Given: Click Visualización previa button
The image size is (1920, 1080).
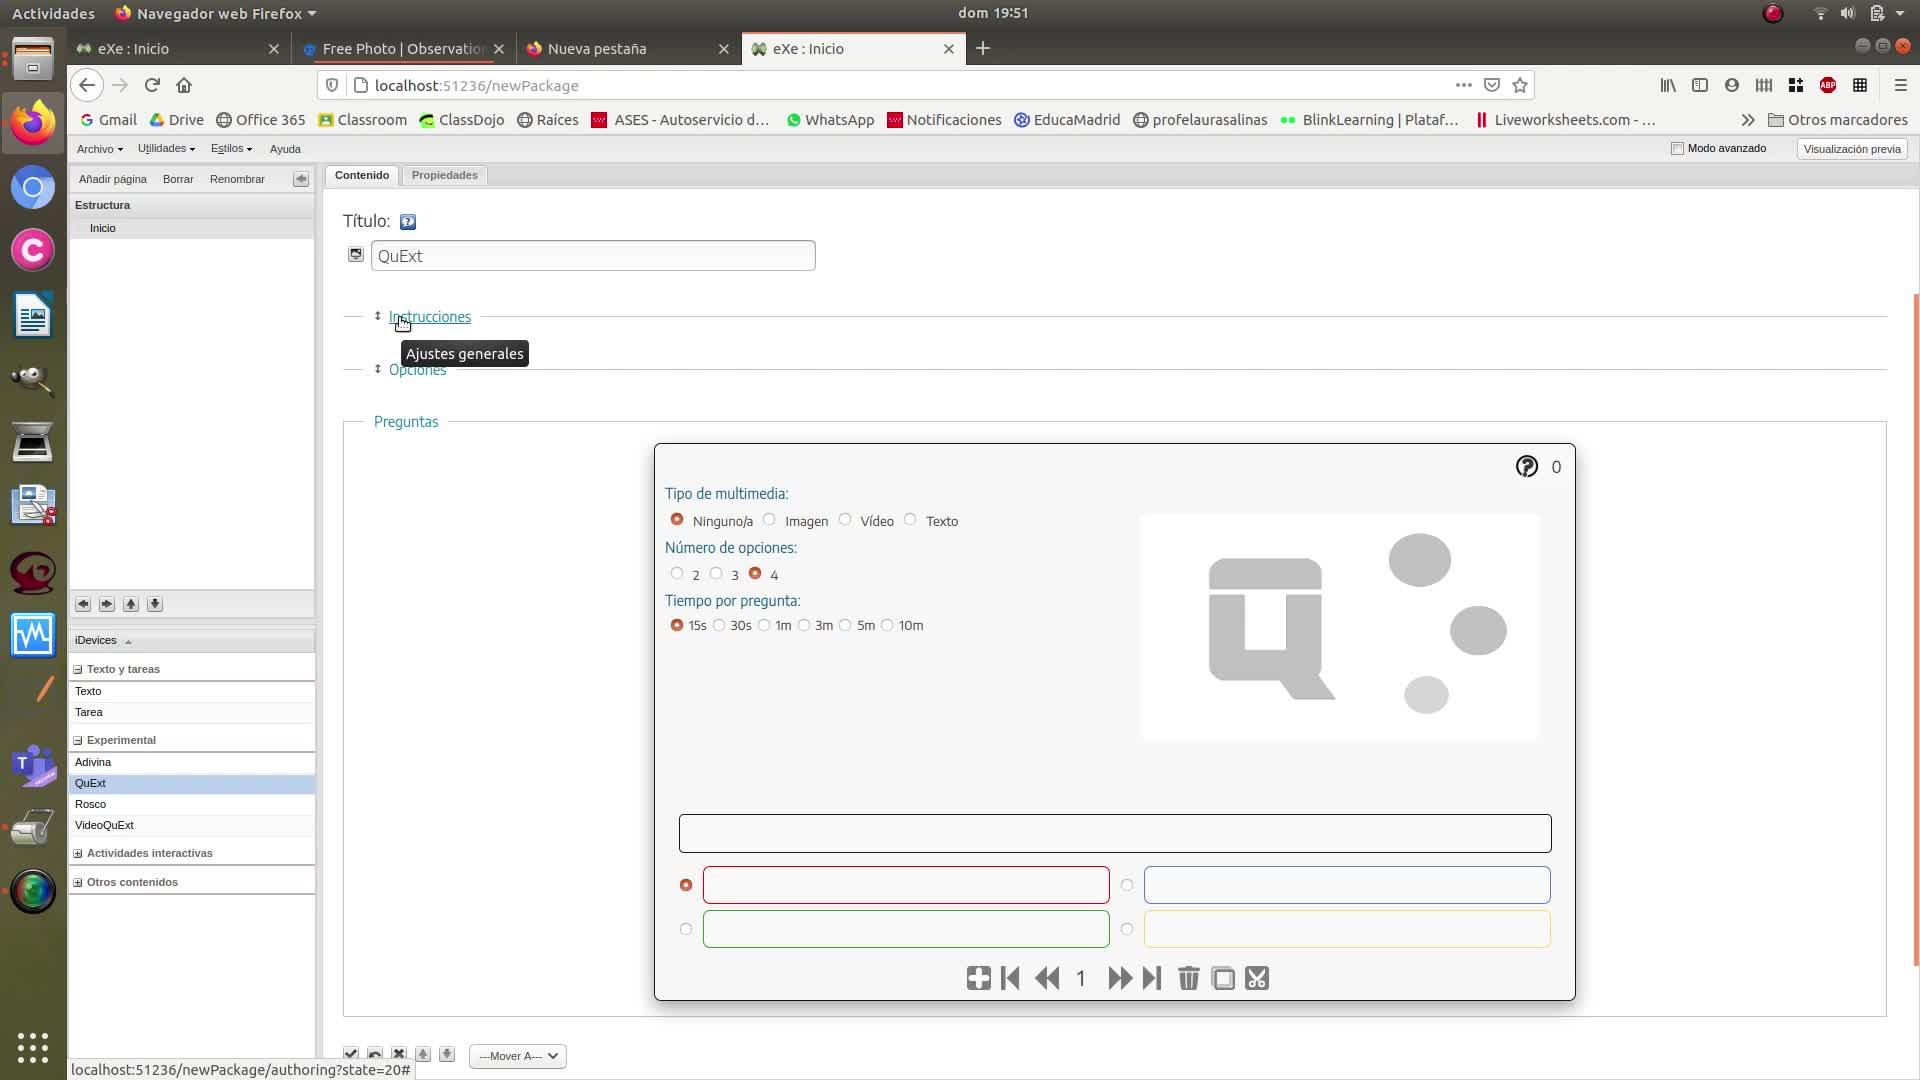Looking at the screenshot, I should [1851, 148].
